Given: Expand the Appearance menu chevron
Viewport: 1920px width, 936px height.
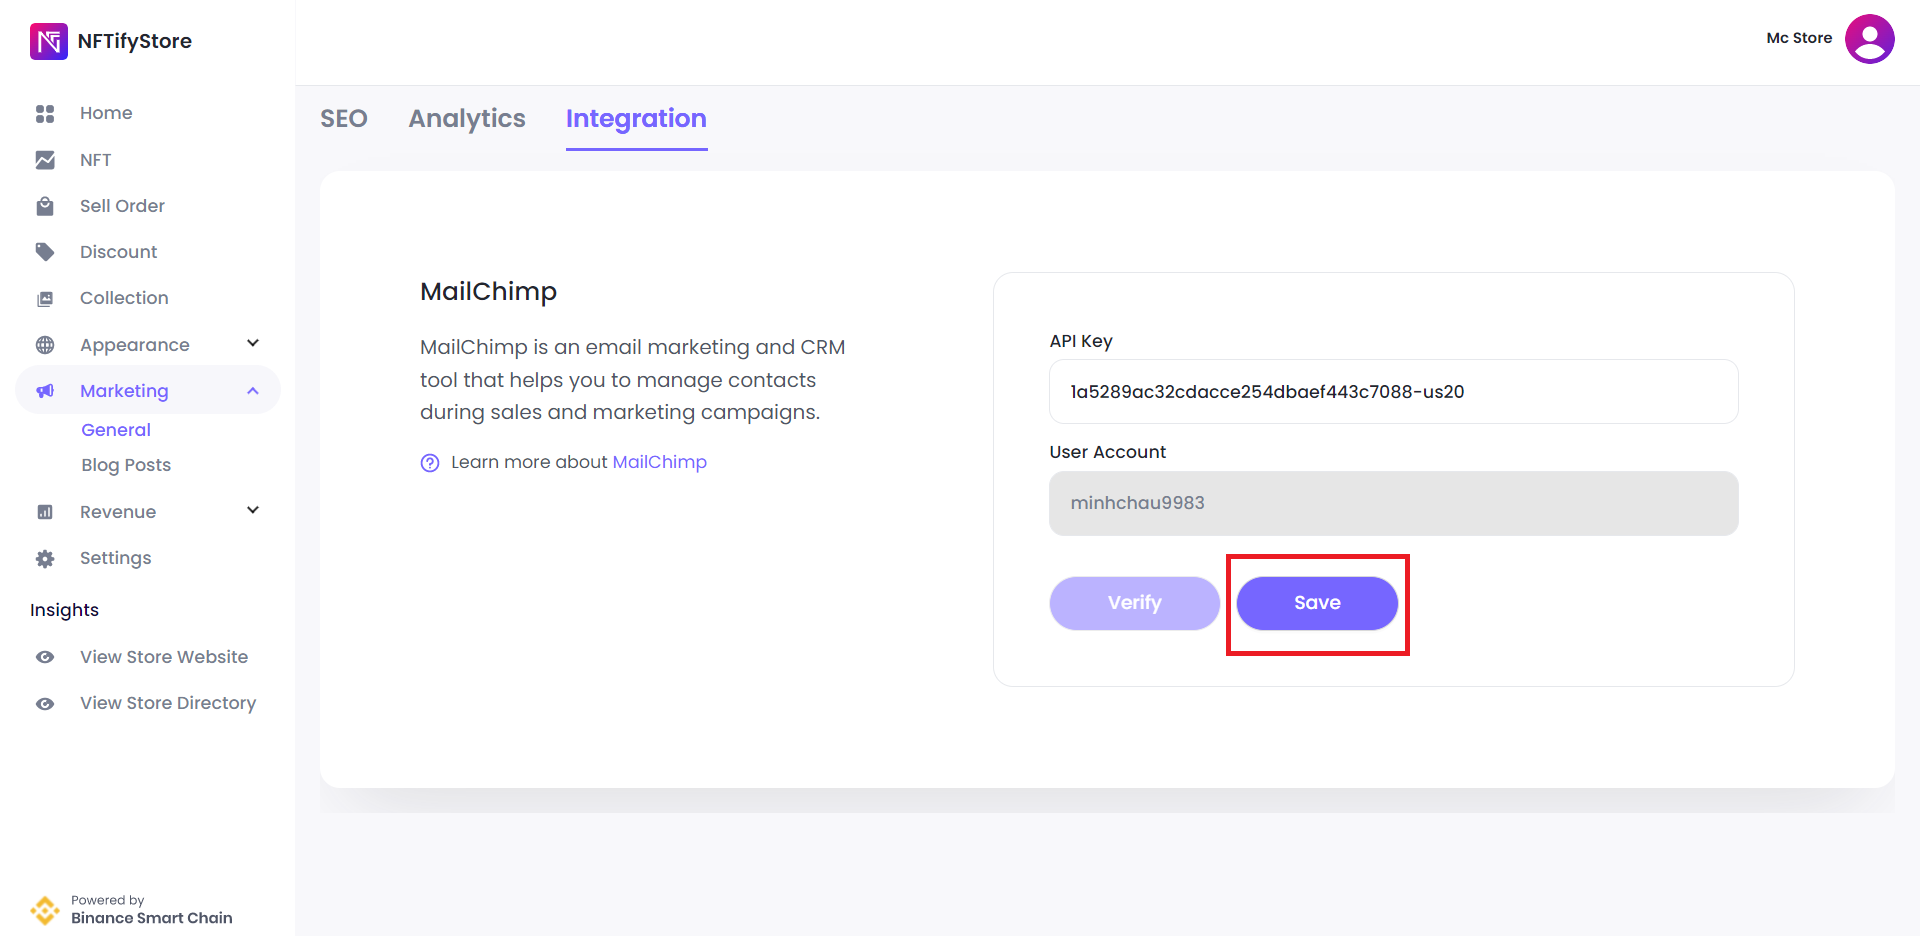Looking at the screenshot, I should (x=253, y=344).
